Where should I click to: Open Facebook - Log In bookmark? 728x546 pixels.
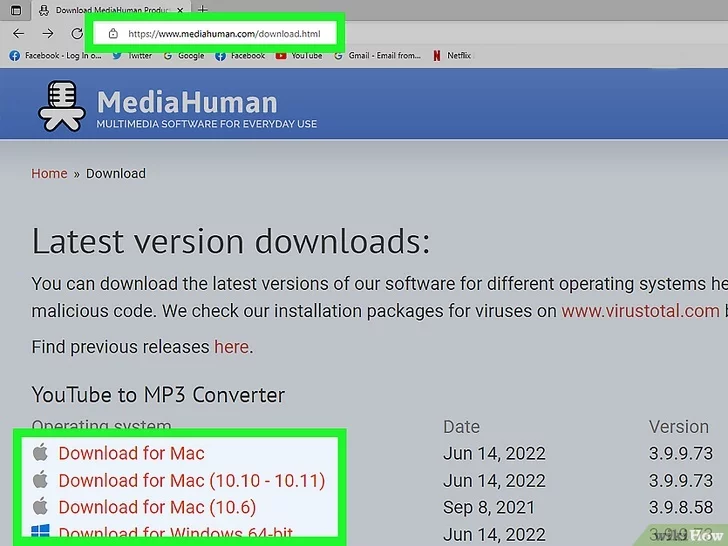point(55,56)
